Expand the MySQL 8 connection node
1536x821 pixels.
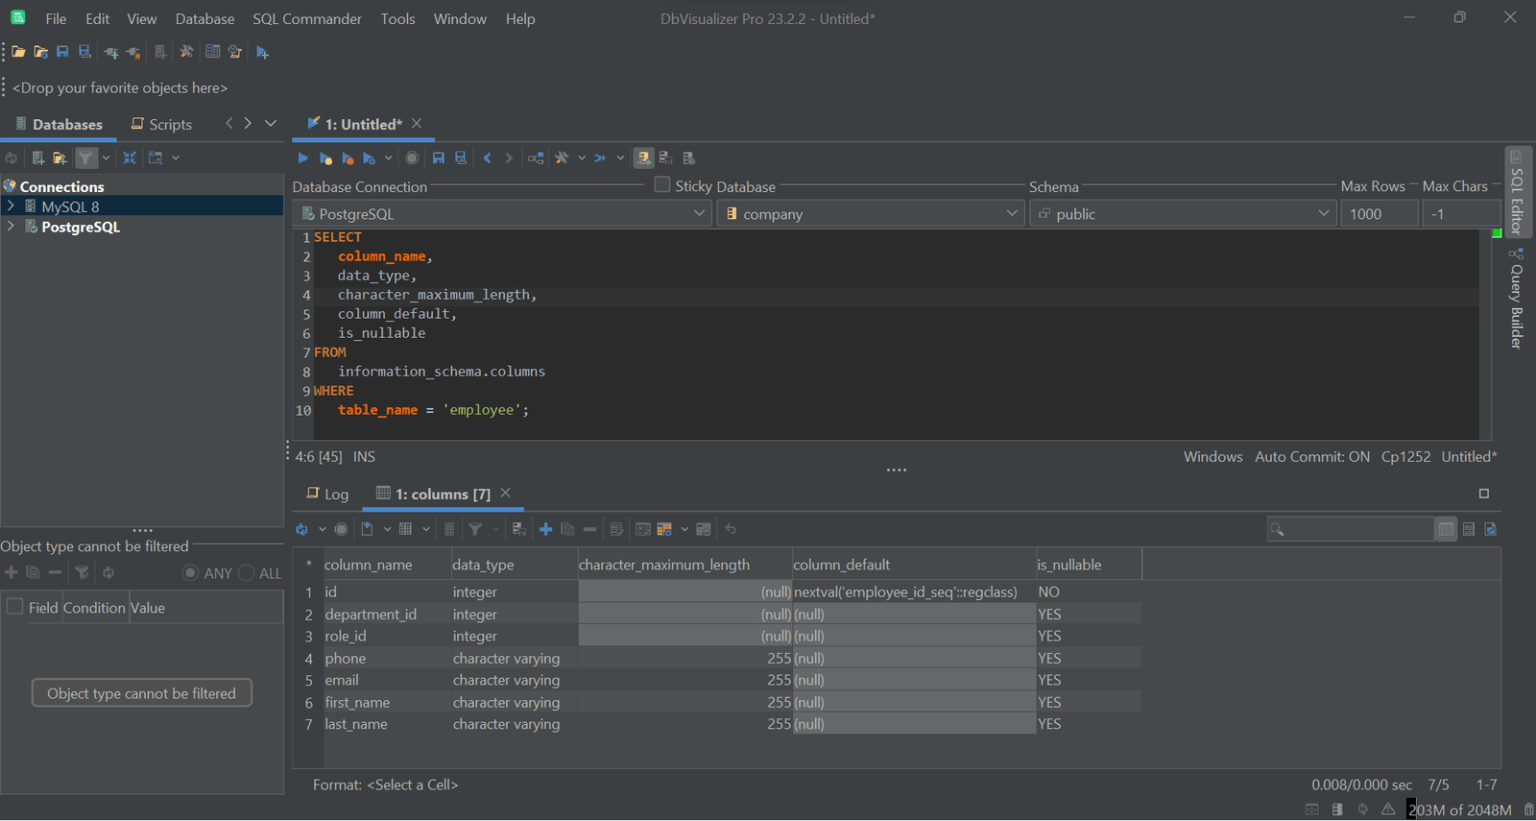[11, 206]
